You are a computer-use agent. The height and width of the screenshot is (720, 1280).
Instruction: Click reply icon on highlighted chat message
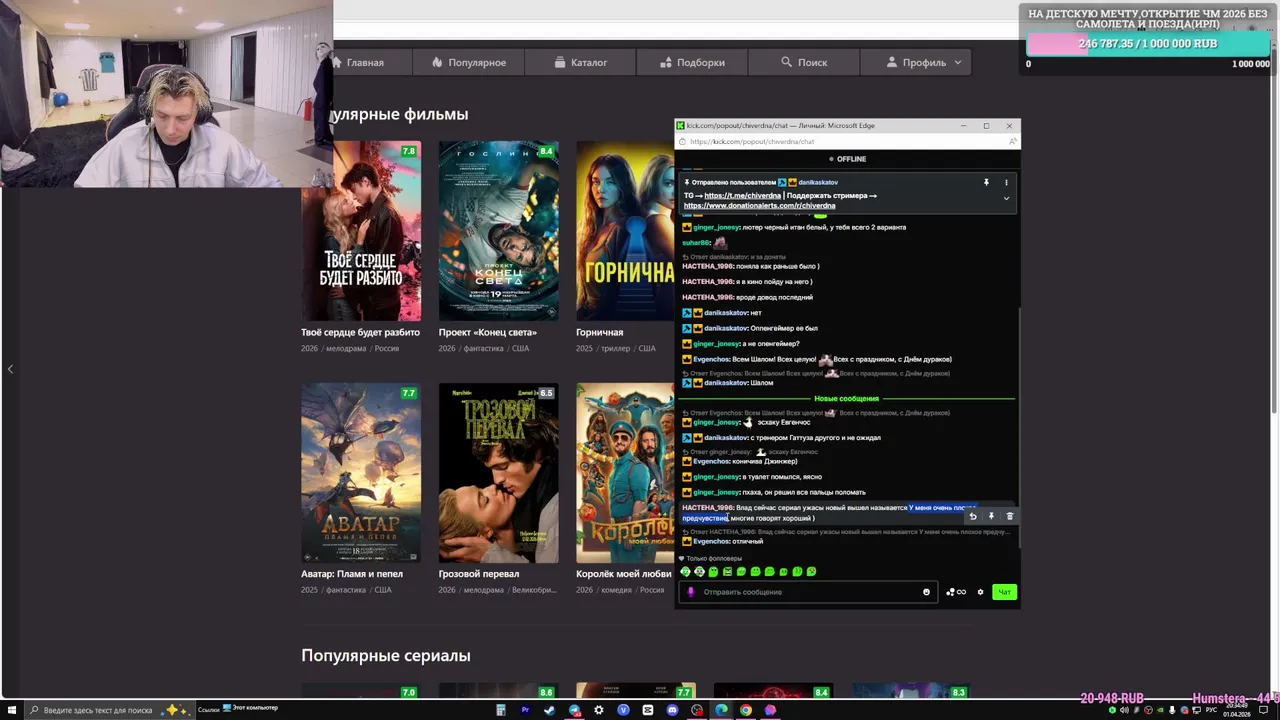(x=973, y=516)
